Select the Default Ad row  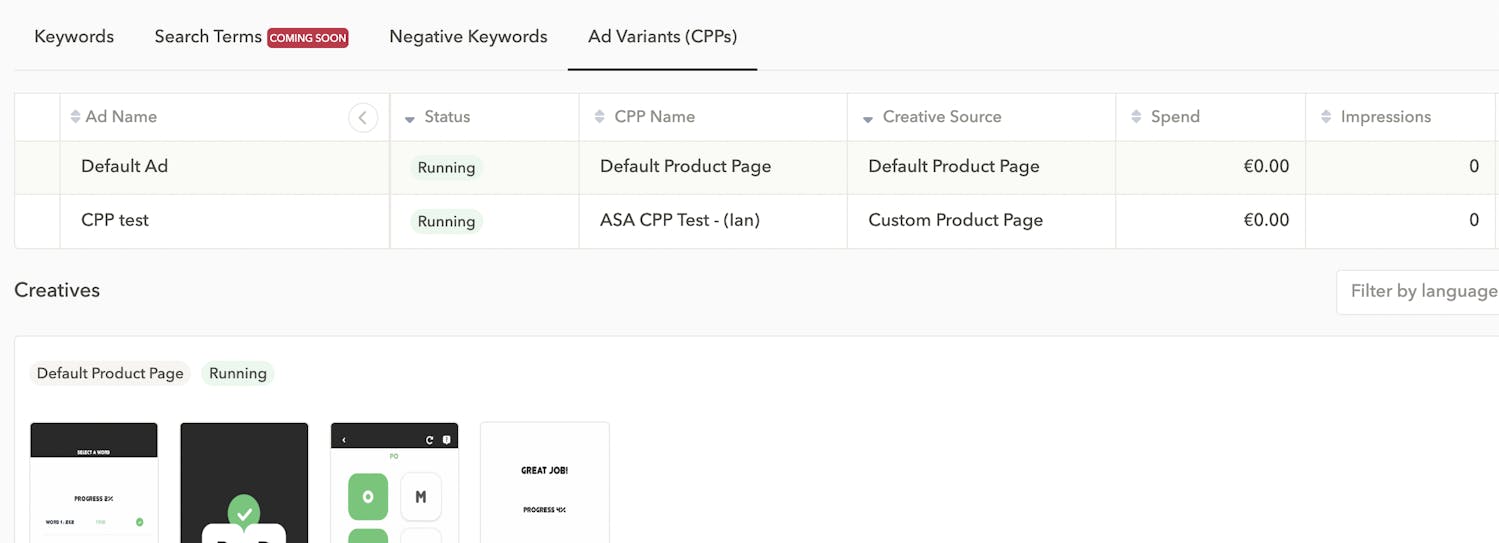pos(124,167)
